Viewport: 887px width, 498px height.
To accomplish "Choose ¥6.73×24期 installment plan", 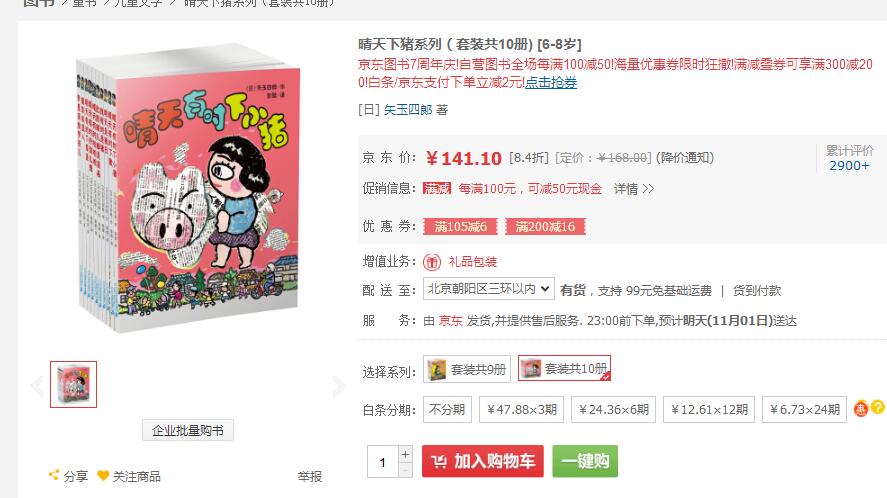I will (x=804, y=409).
